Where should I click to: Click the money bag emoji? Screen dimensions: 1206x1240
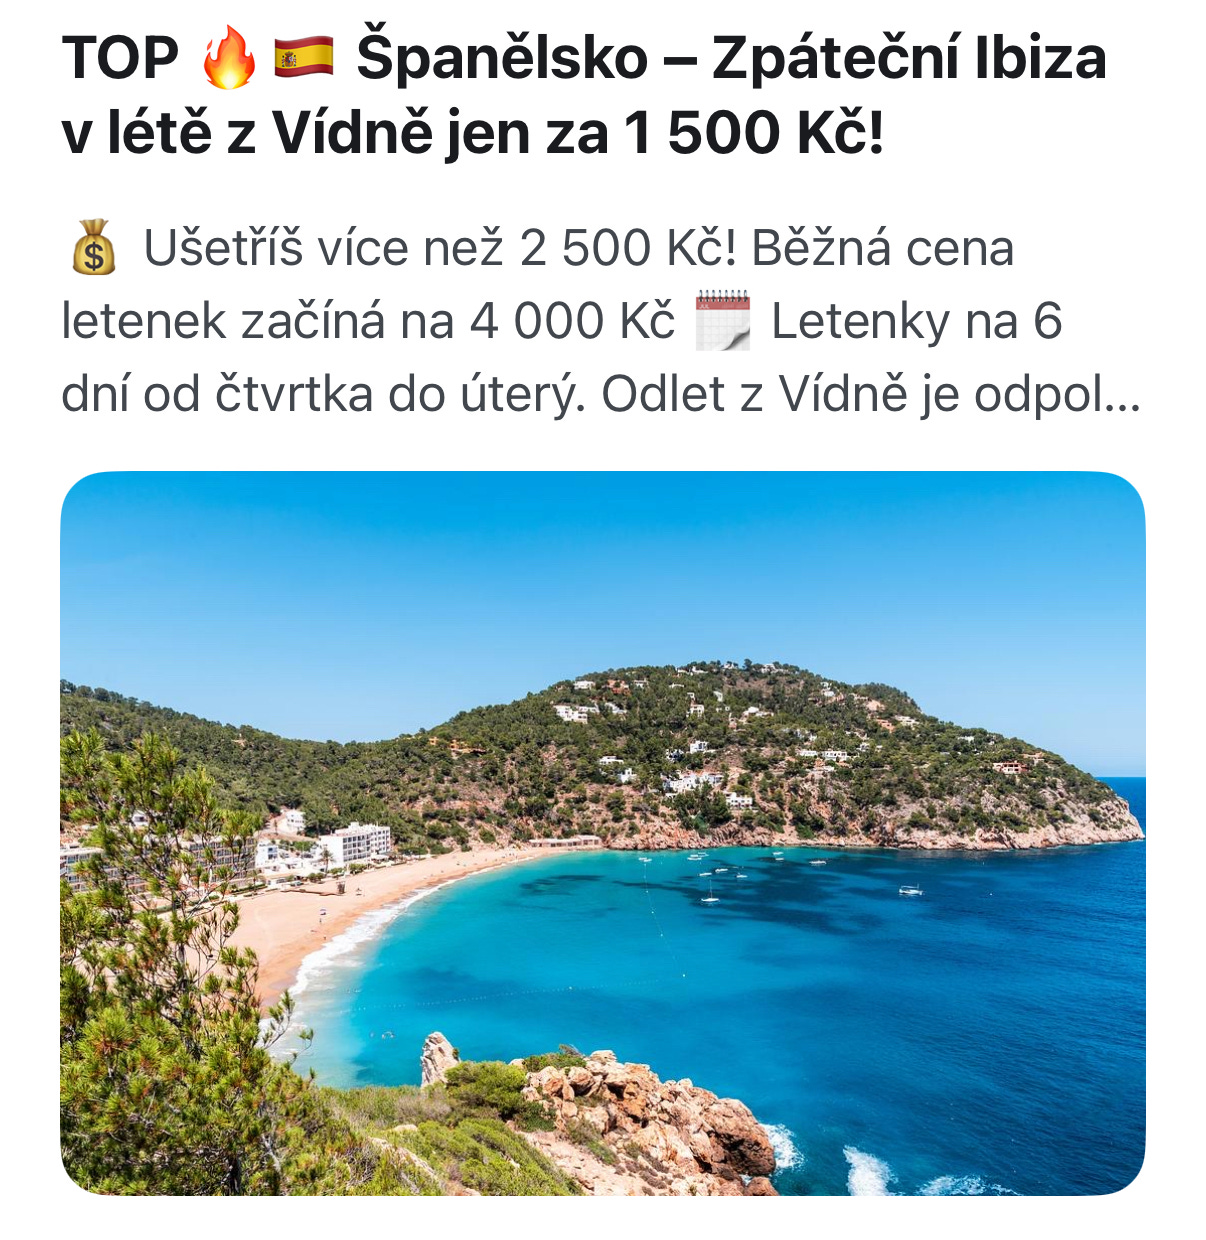coord(93,248)
